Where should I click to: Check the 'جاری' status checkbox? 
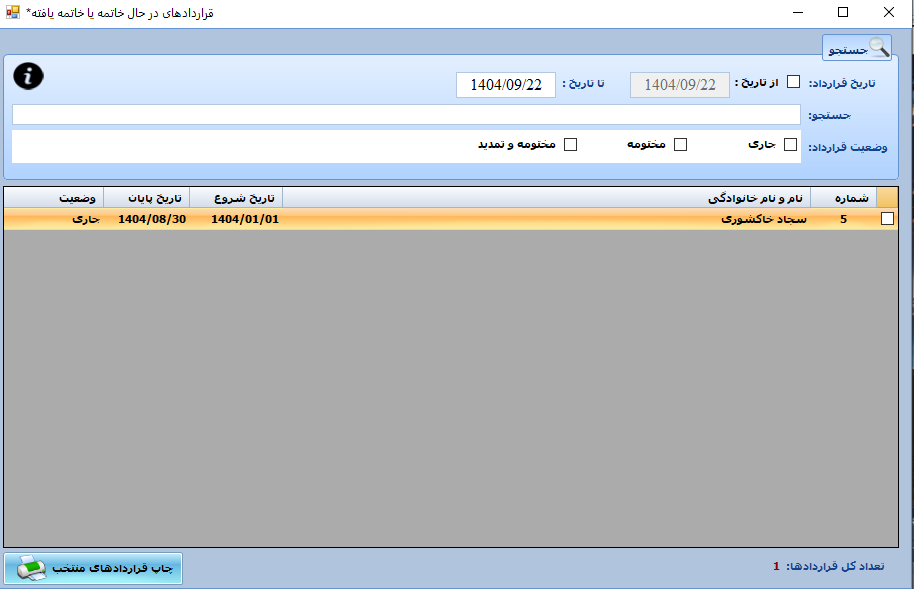[x=791, y=145]
